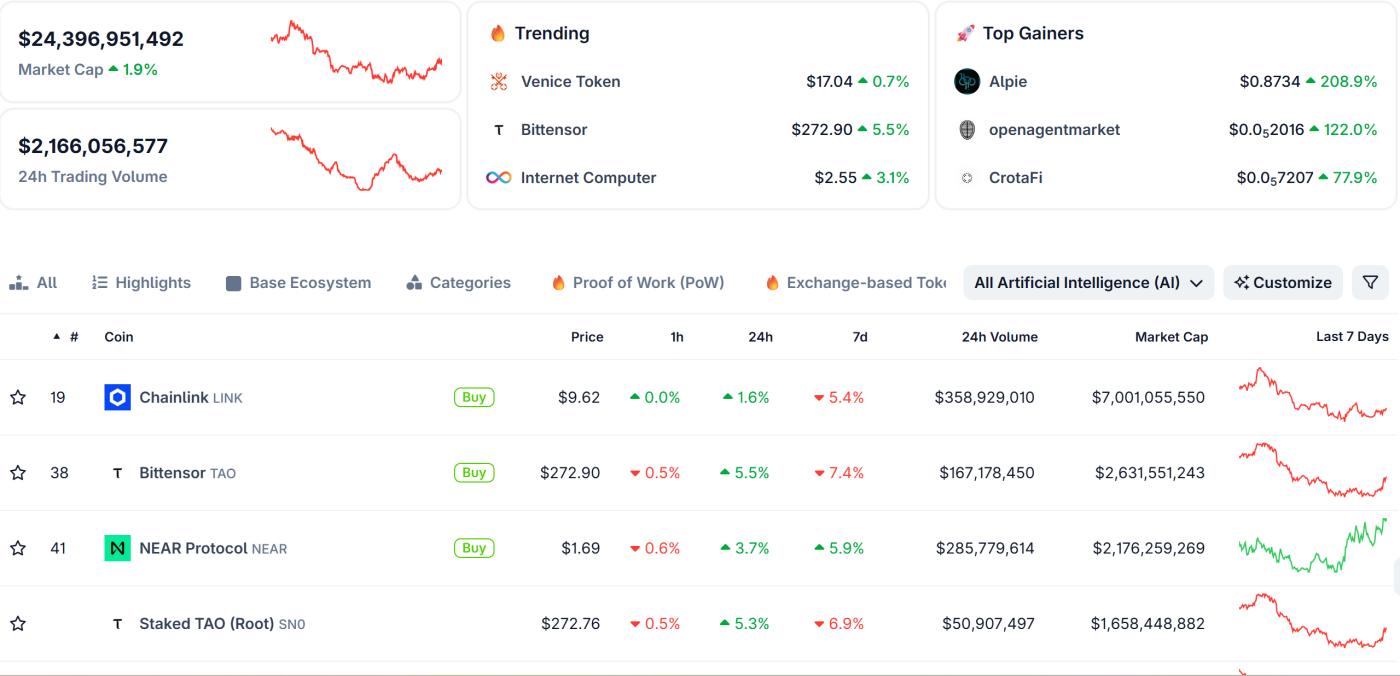Toggle the favorite star for NEAR Protocol
The image size is (1400, 676).
coord(18,548)
